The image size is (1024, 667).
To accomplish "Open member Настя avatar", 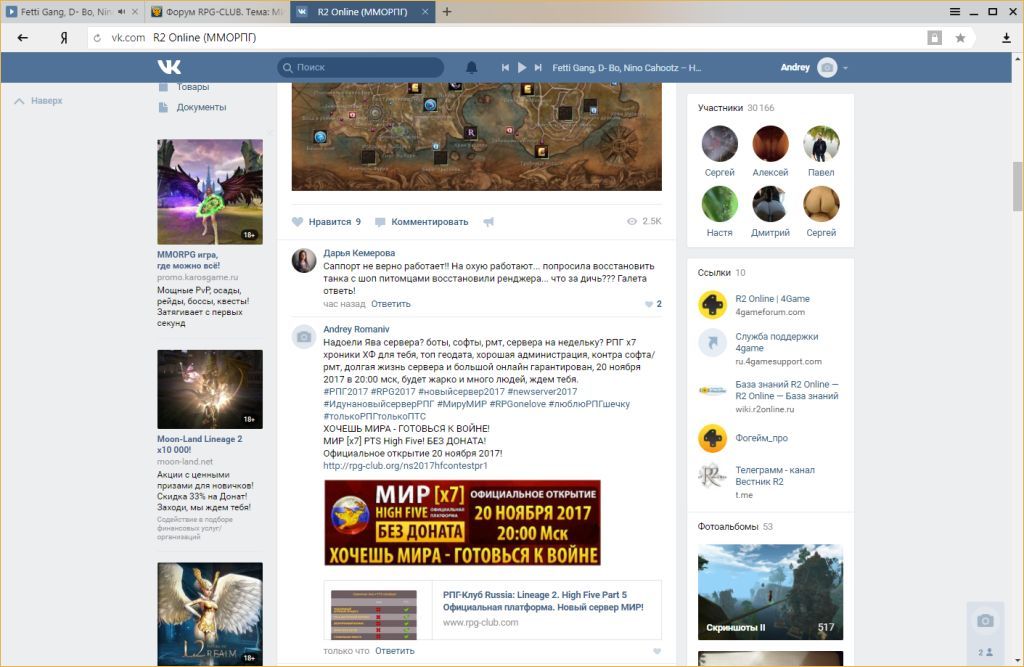I will coord(720,204).
